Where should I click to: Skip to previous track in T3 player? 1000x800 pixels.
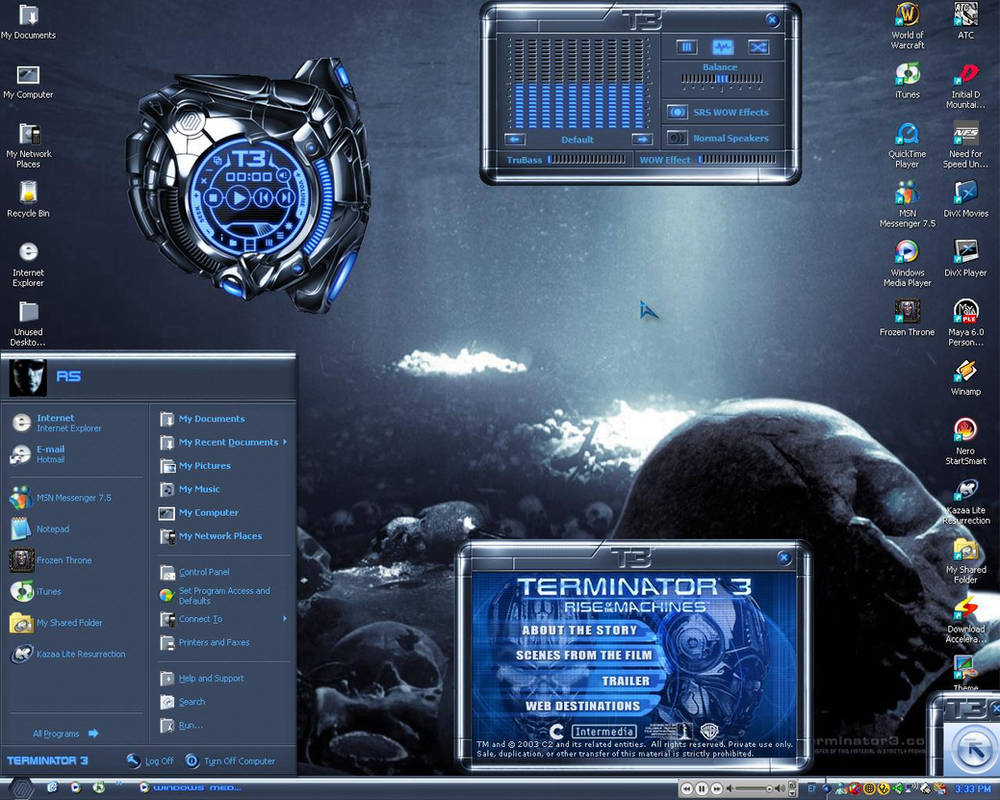(x=263, y=198)
